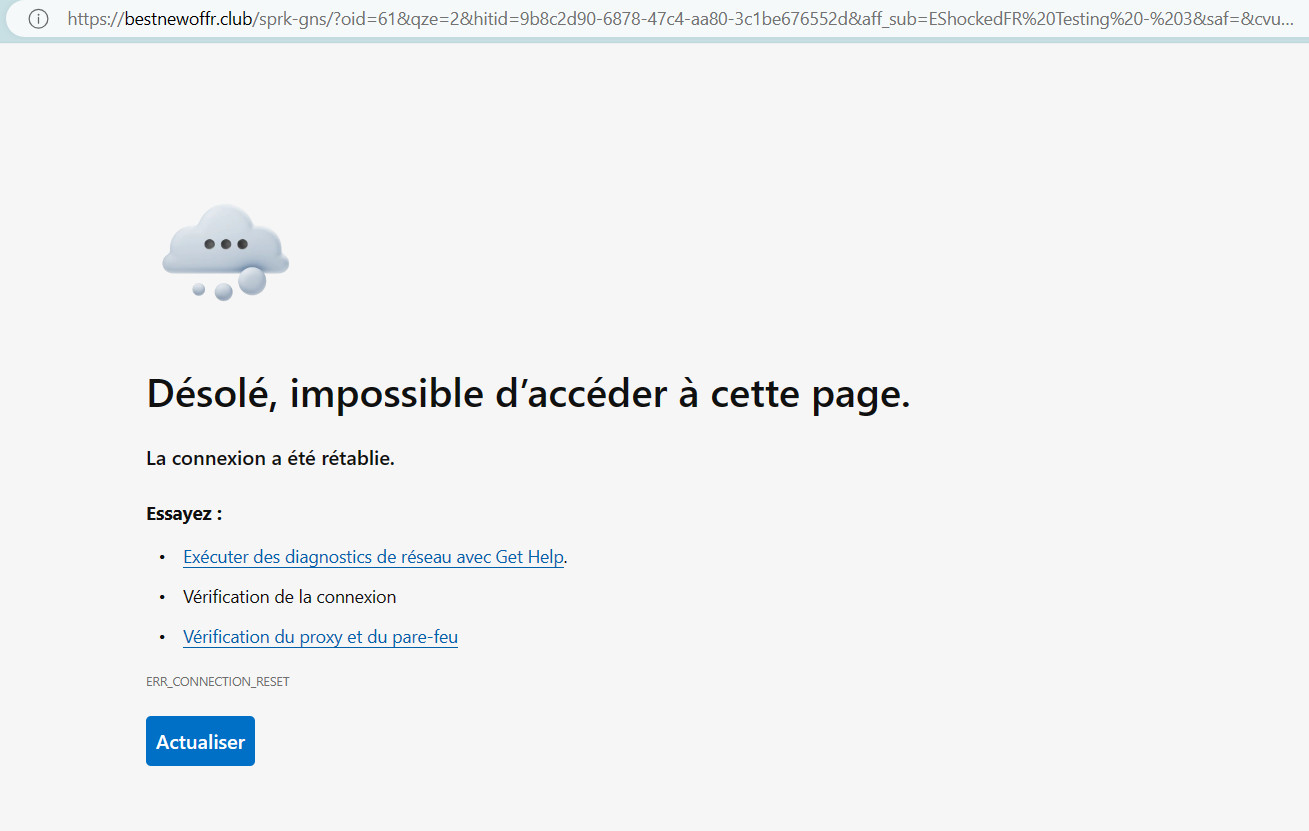Image resolution: width=1309 pixels, height=831 pixels.
Task: Click the bullet before Vérification de la connexion
Action: coord(162,597)
